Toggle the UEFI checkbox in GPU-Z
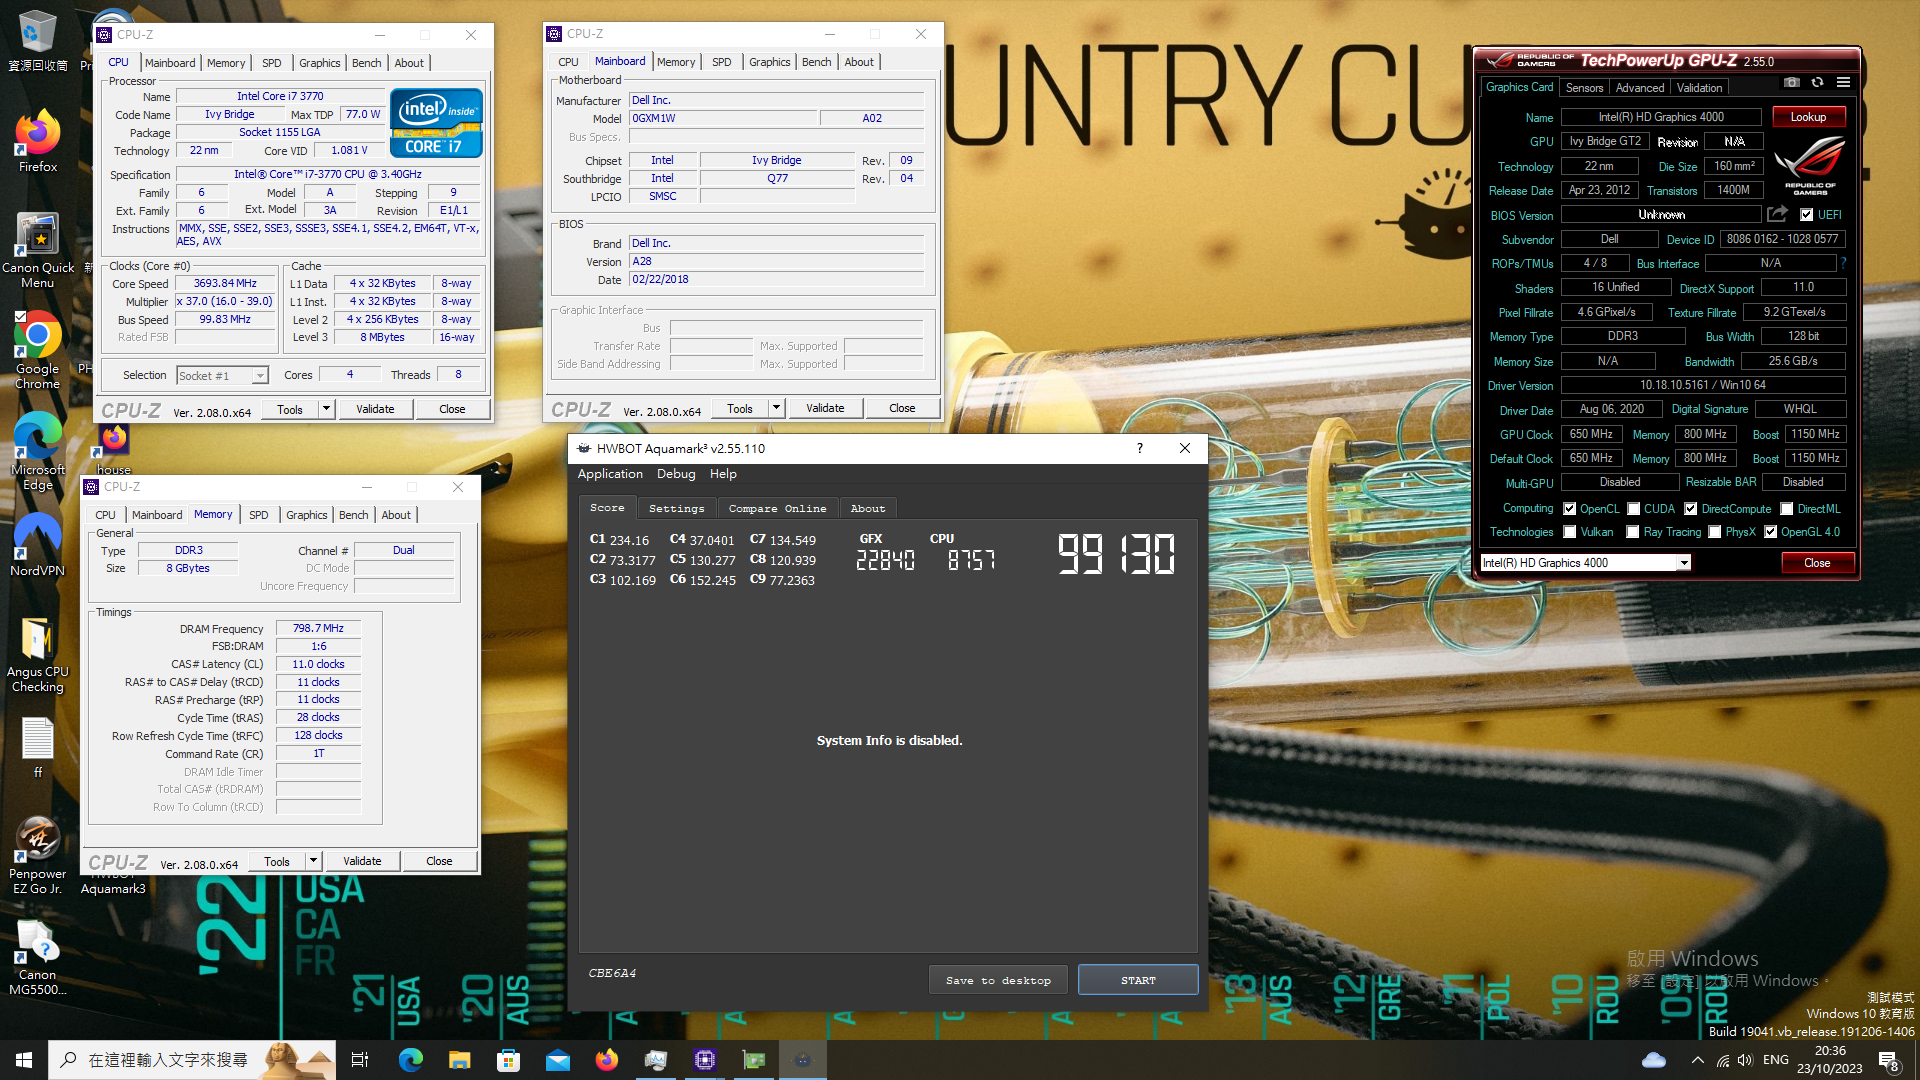Viewport: 1920px width, 1080px height. coord(1806,214)
